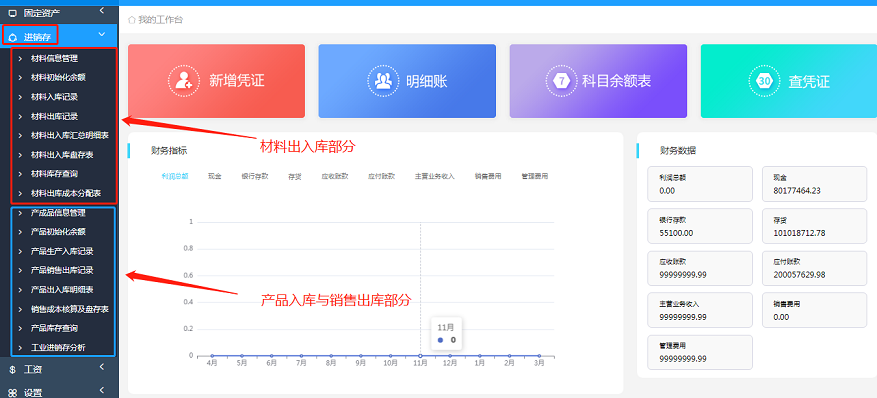Screen dimensions: 877x398
Task: Click the 4月 data point on chart
Action: [x=212, y=356]
